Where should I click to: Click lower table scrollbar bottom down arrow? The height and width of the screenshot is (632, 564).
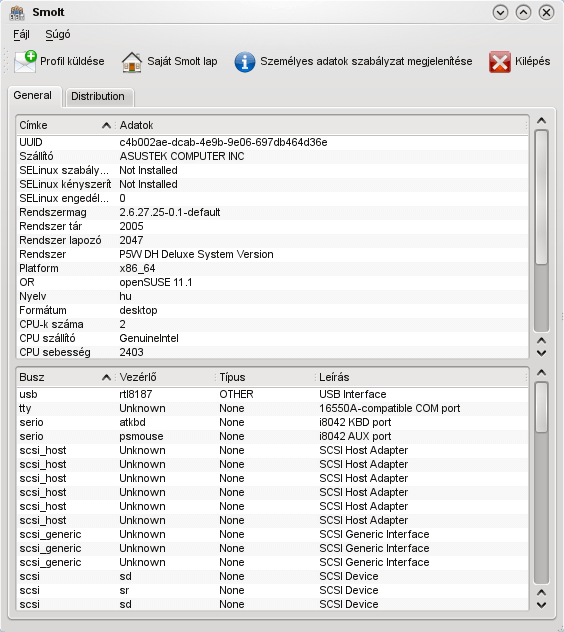541,605
